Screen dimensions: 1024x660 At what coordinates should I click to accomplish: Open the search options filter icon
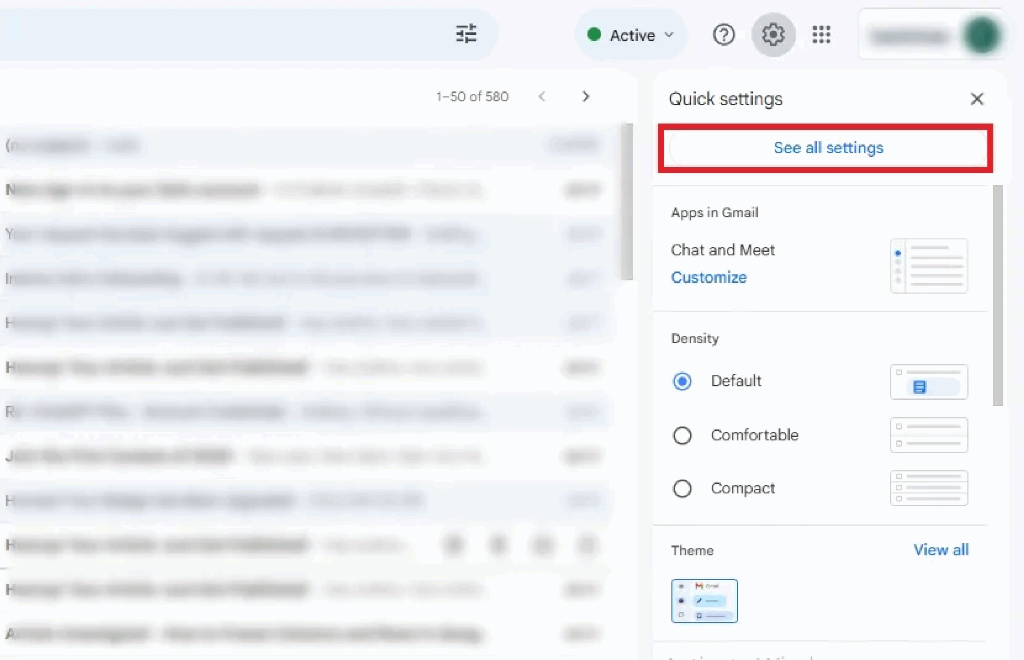point(466,35)
